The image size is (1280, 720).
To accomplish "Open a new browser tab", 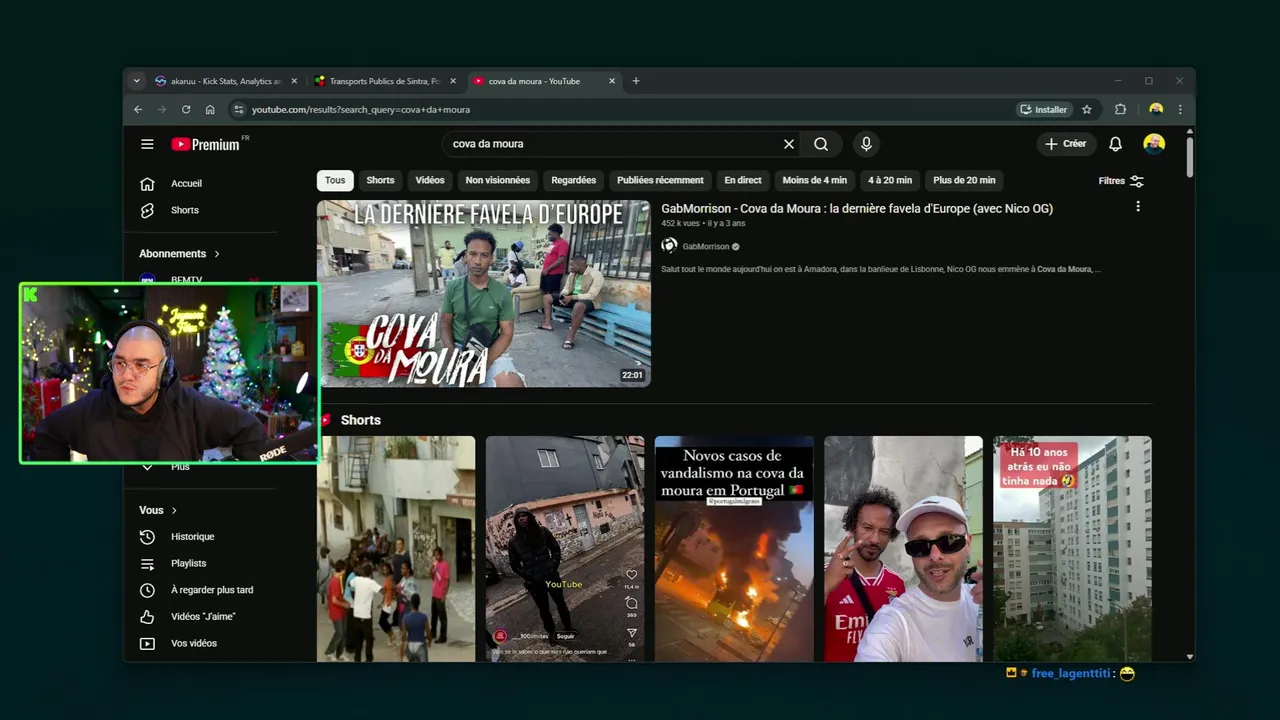I will click(636, 81).
